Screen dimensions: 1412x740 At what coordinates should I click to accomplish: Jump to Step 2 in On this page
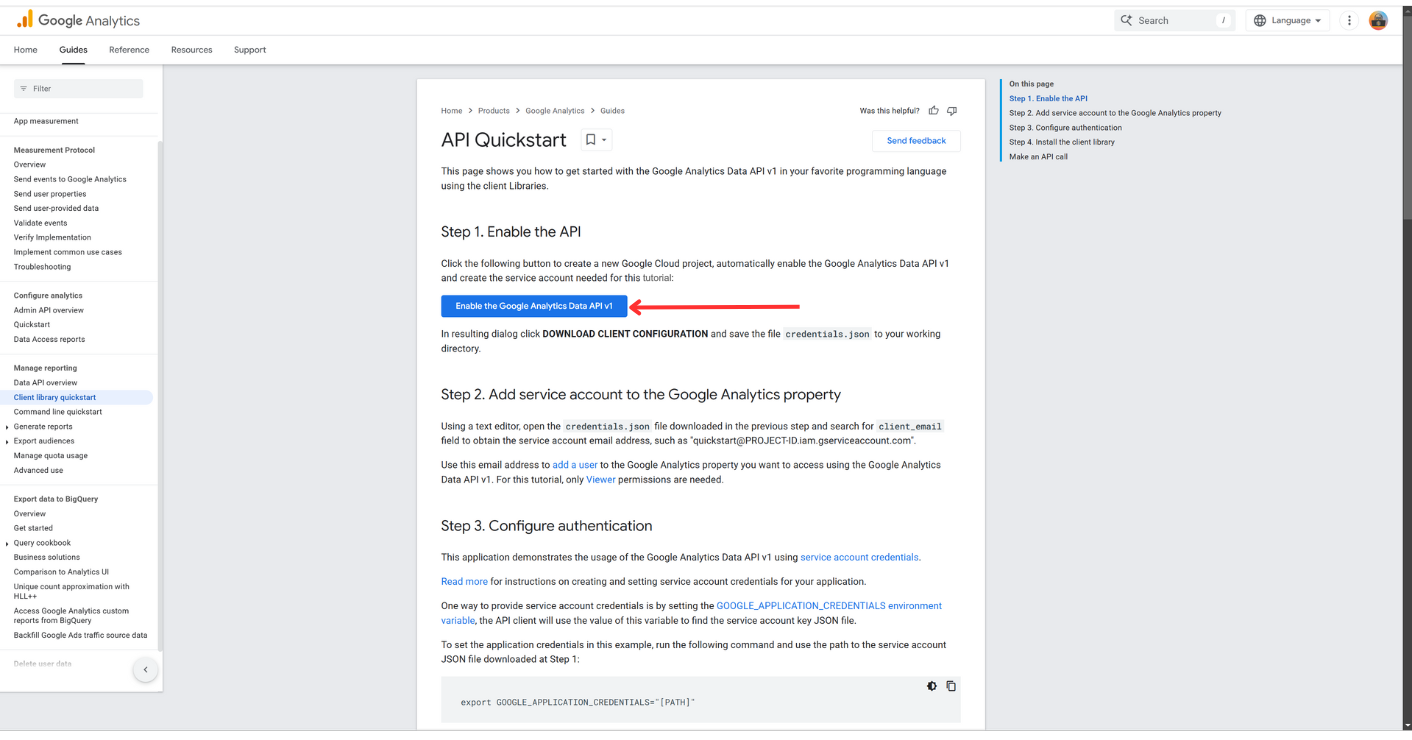point(1115,113)
